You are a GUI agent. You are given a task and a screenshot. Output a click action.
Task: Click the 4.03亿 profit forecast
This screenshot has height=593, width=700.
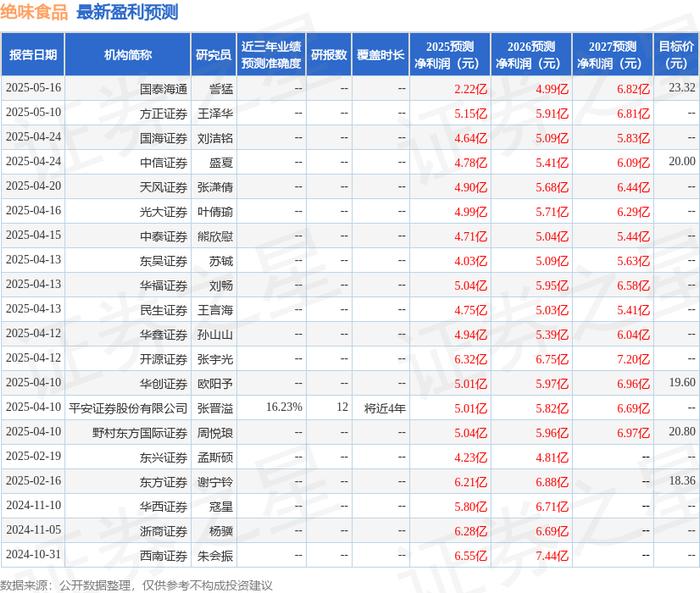coord(471,261)
